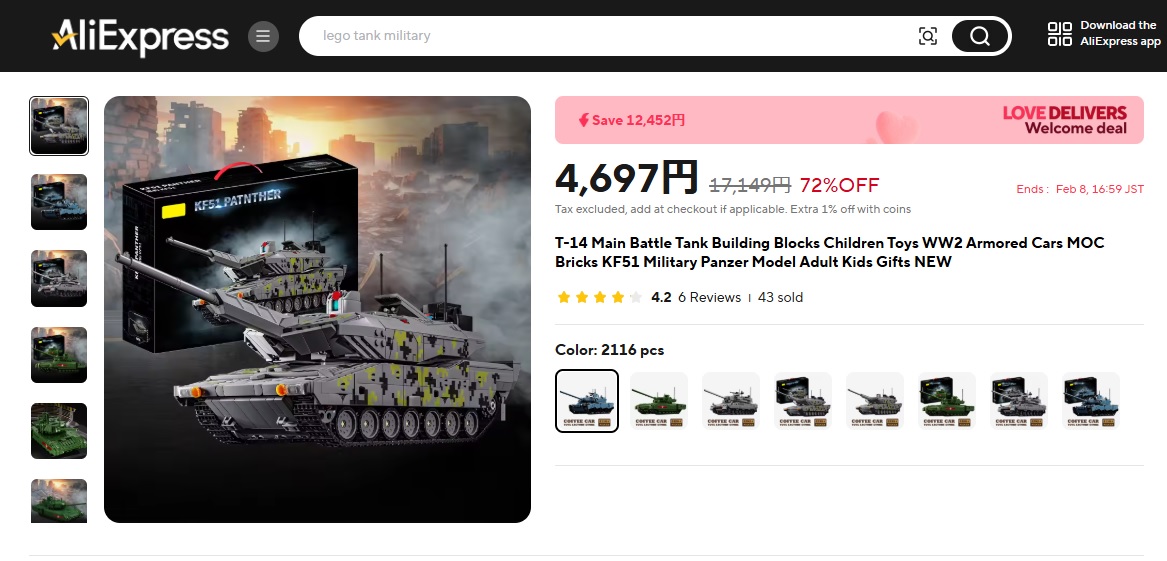Screen dimensions: 1167x561
Task: Choose the last blue boxed tank option
Action: pos(1091,401)
